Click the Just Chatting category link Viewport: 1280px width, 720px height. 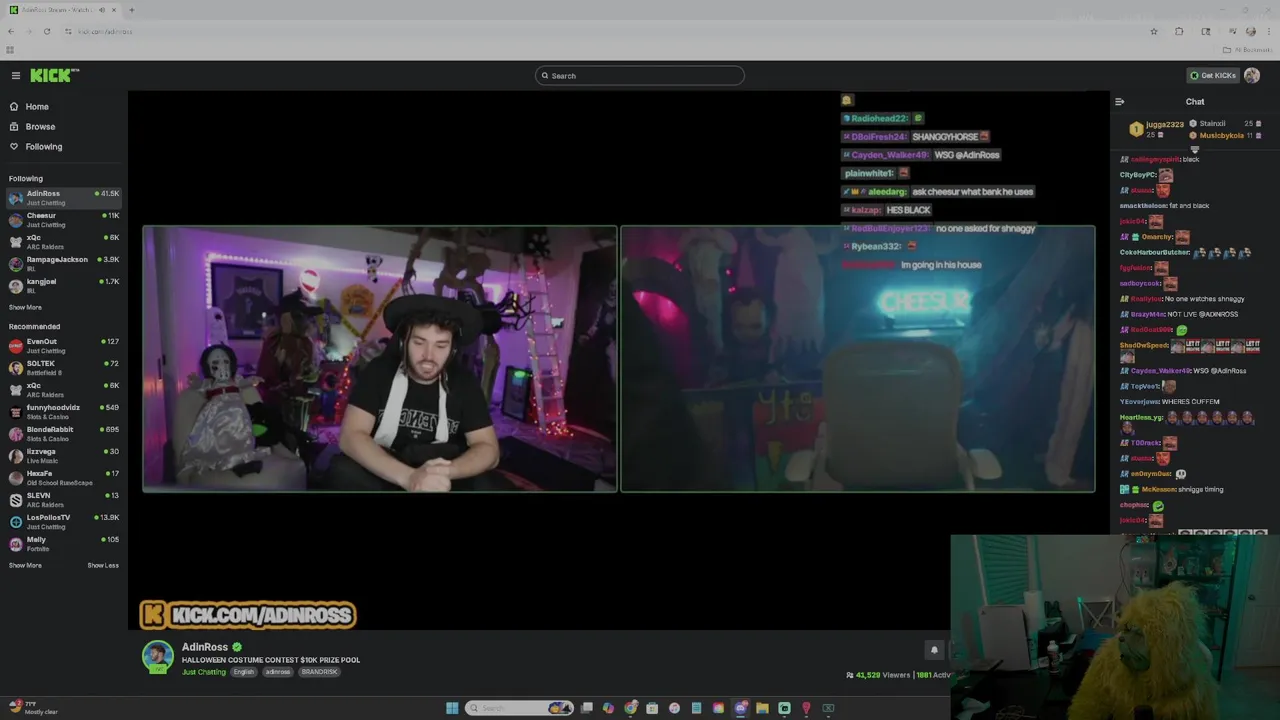pos(204,672)
